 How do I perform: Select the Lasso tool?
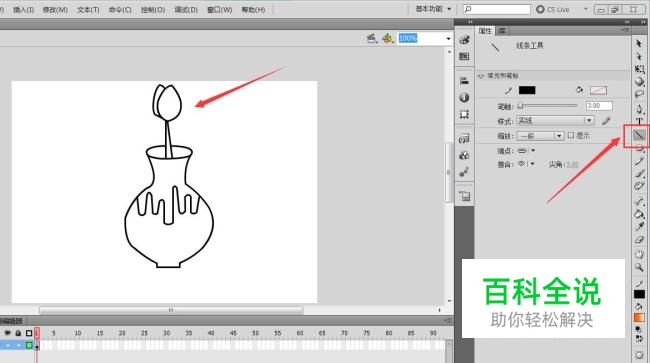tap(639, 94)
